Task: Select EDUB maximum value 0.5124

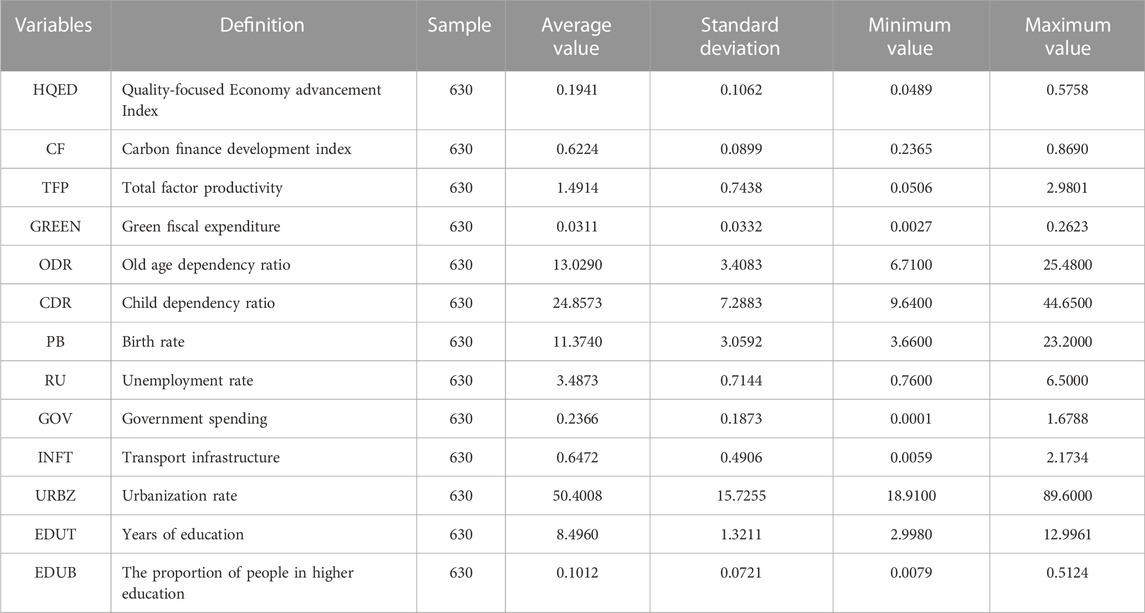Action: click(1068, 573)
